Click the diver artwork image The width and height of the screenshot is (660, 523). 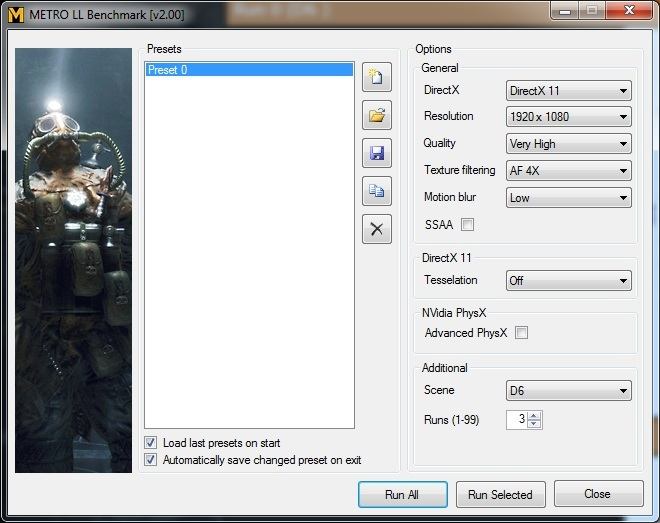pyautogui.click(x=73, y=260)
